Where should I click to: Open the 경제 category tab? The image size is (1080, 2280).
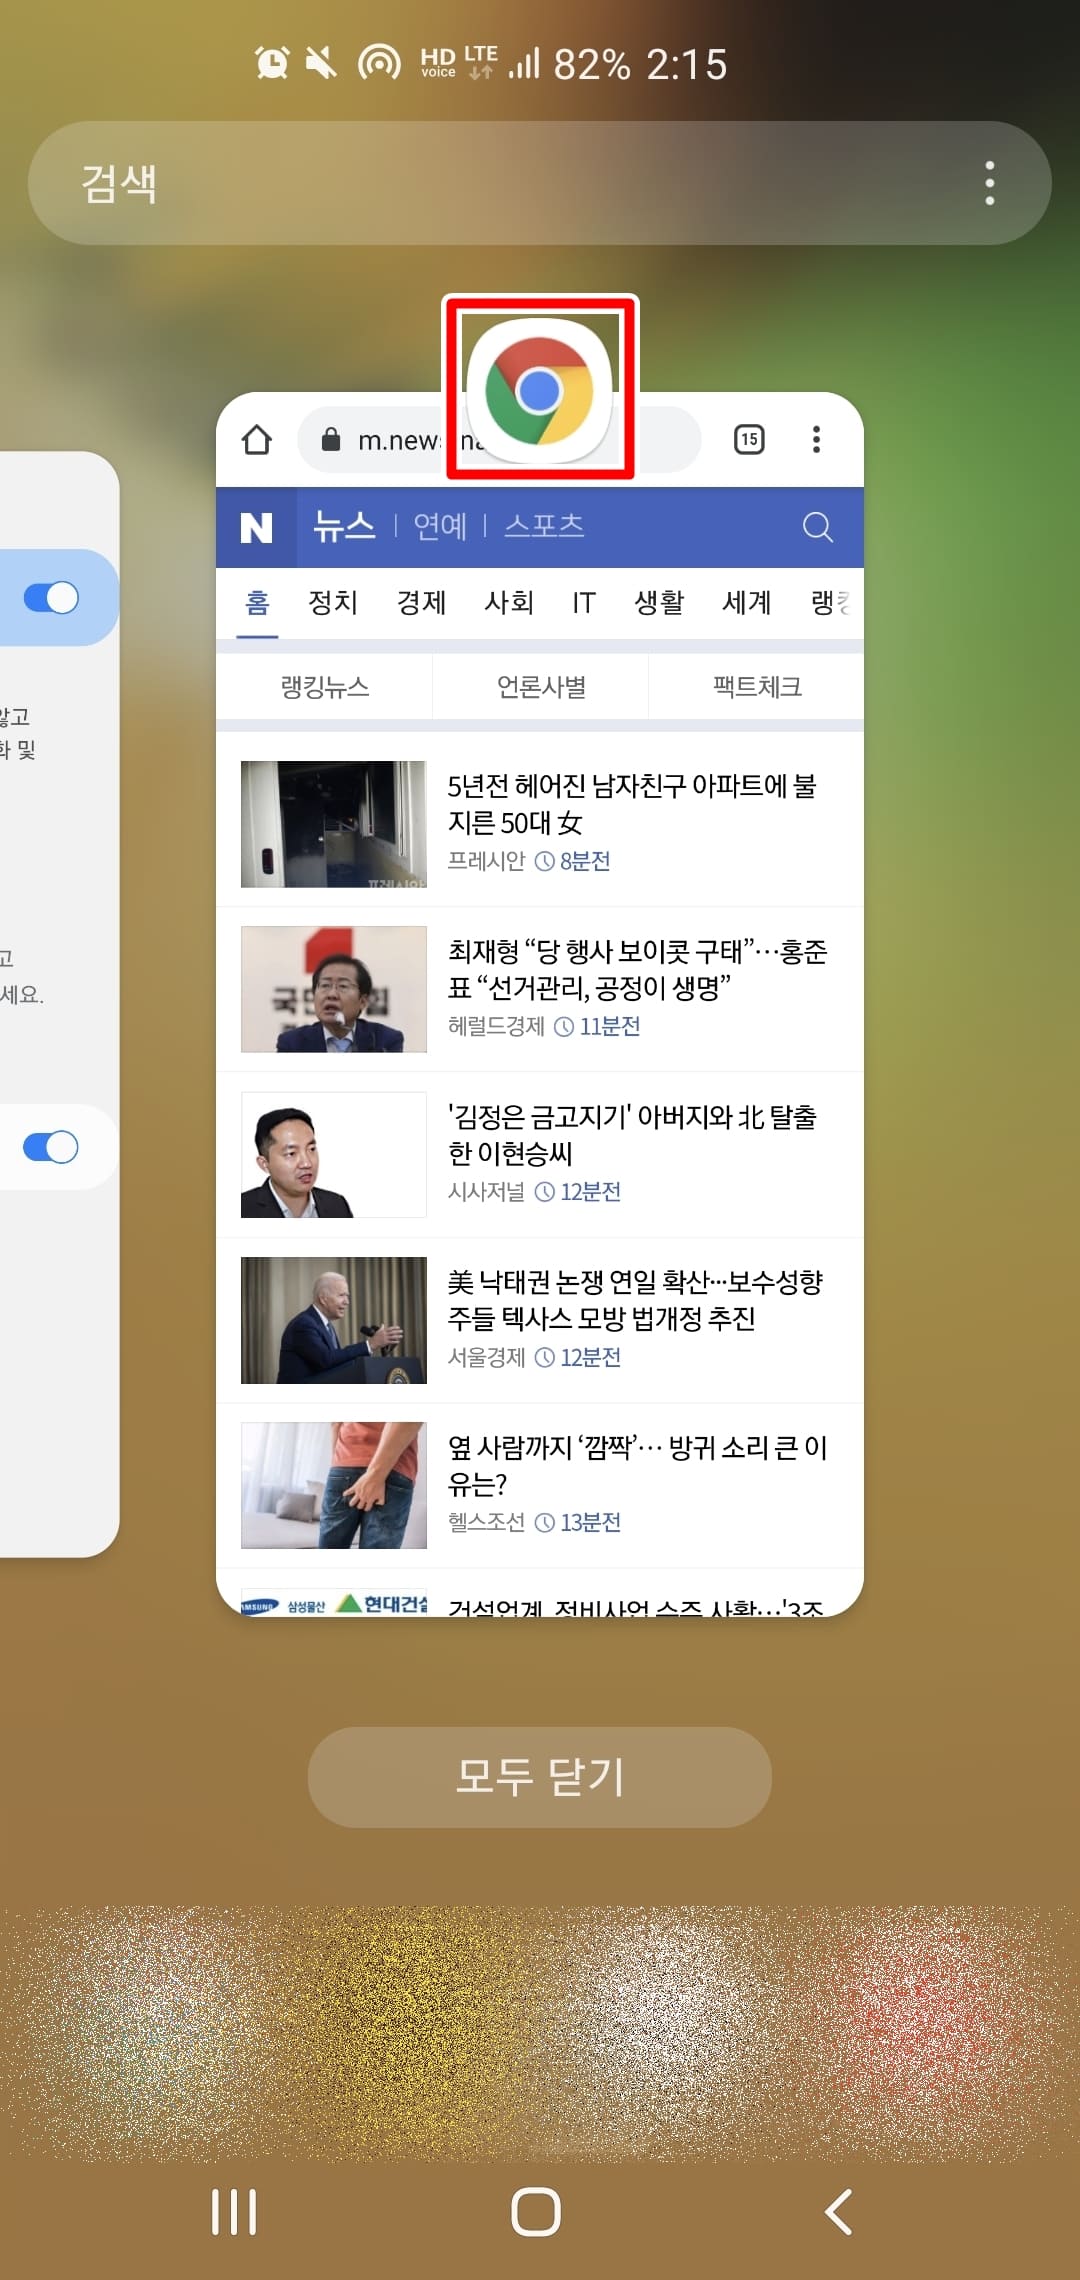pyautogui.click(x=421, y=602)
